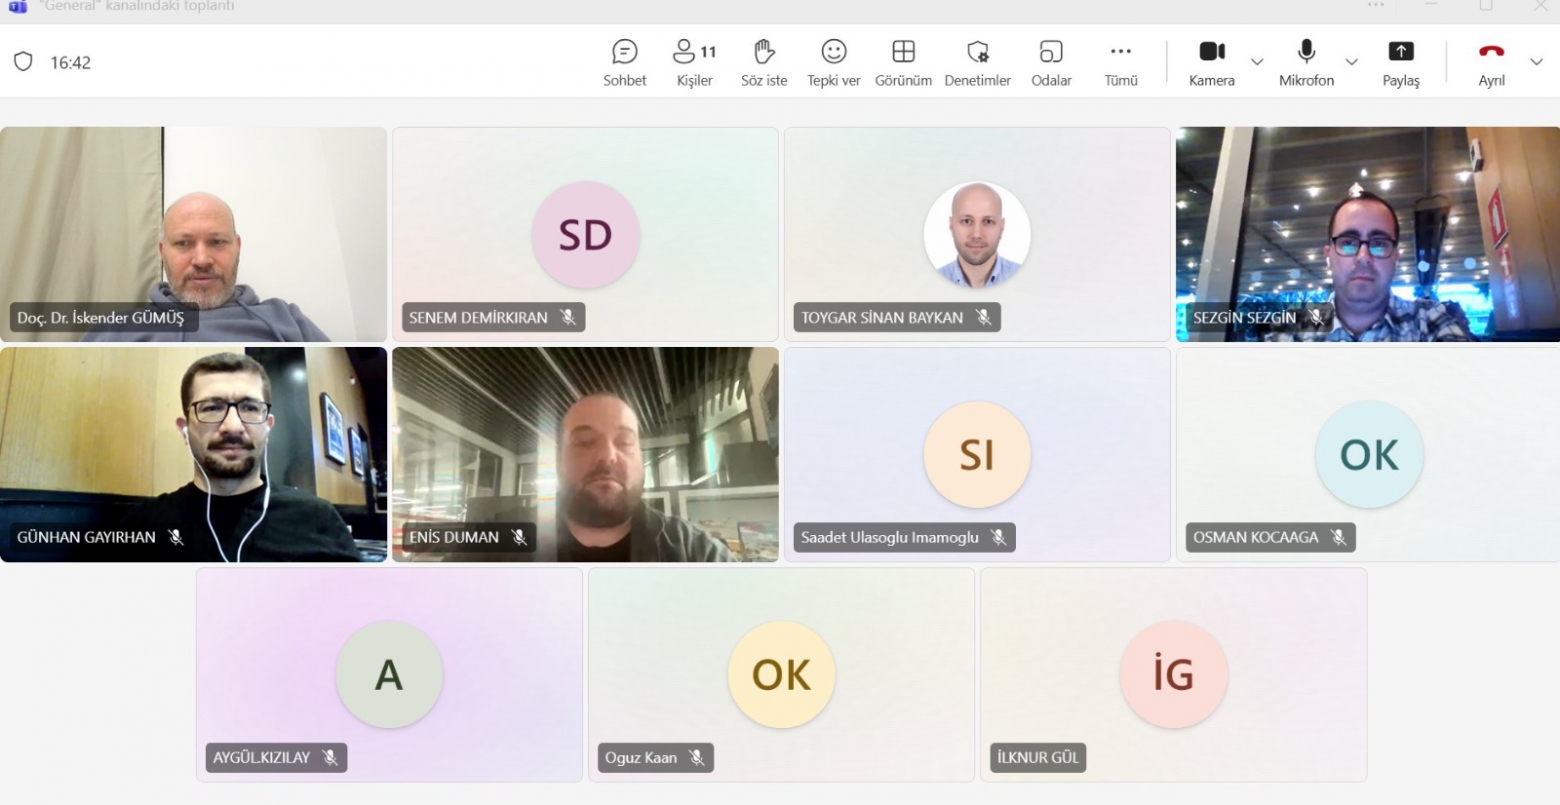
Task: Open the dropdown next to Ayrıl
Action: pos(1536,62)
